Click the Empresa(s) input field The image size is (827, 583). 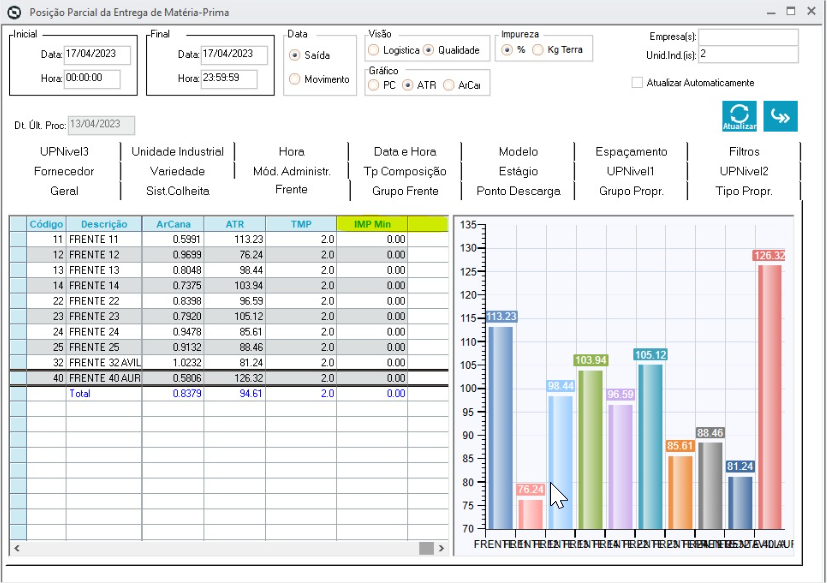click(x=748, y=37)
